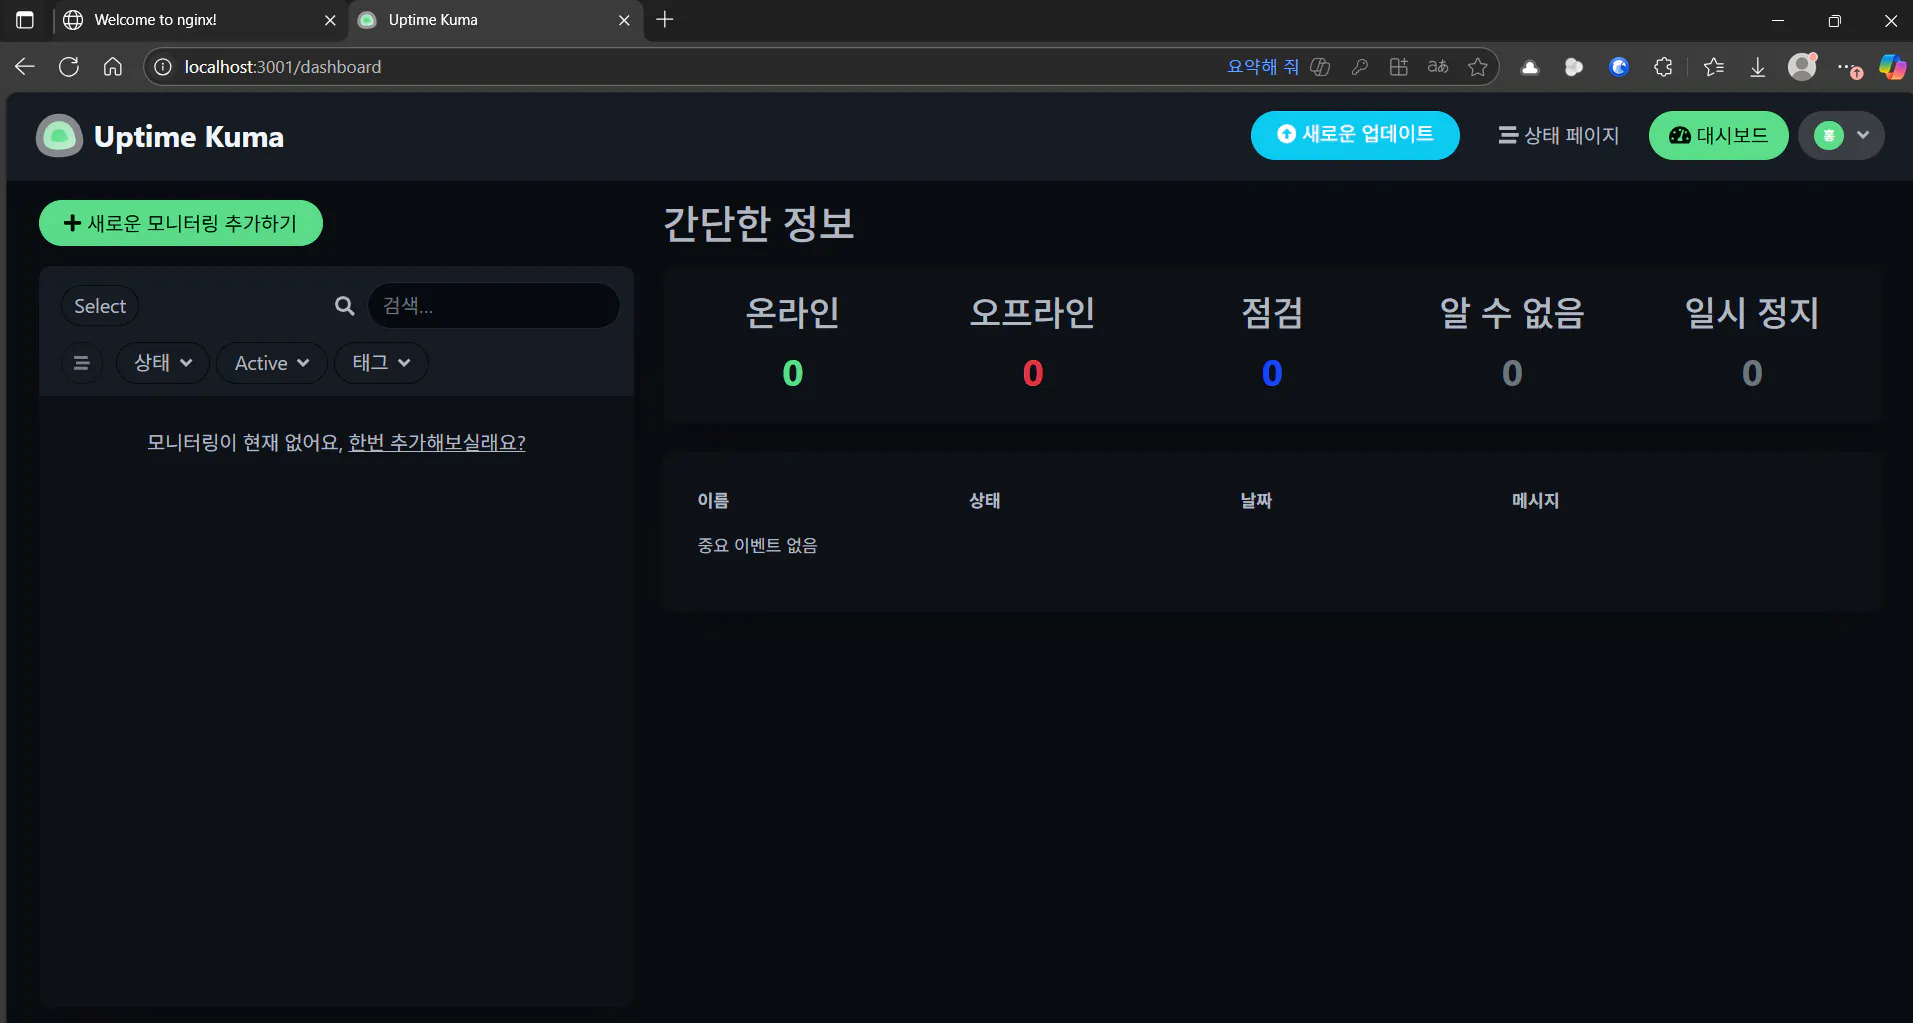This screenshot has height=1023, width=1913.
Task: Open the translate icon in address bar
Action: (x=1438, y=67)
